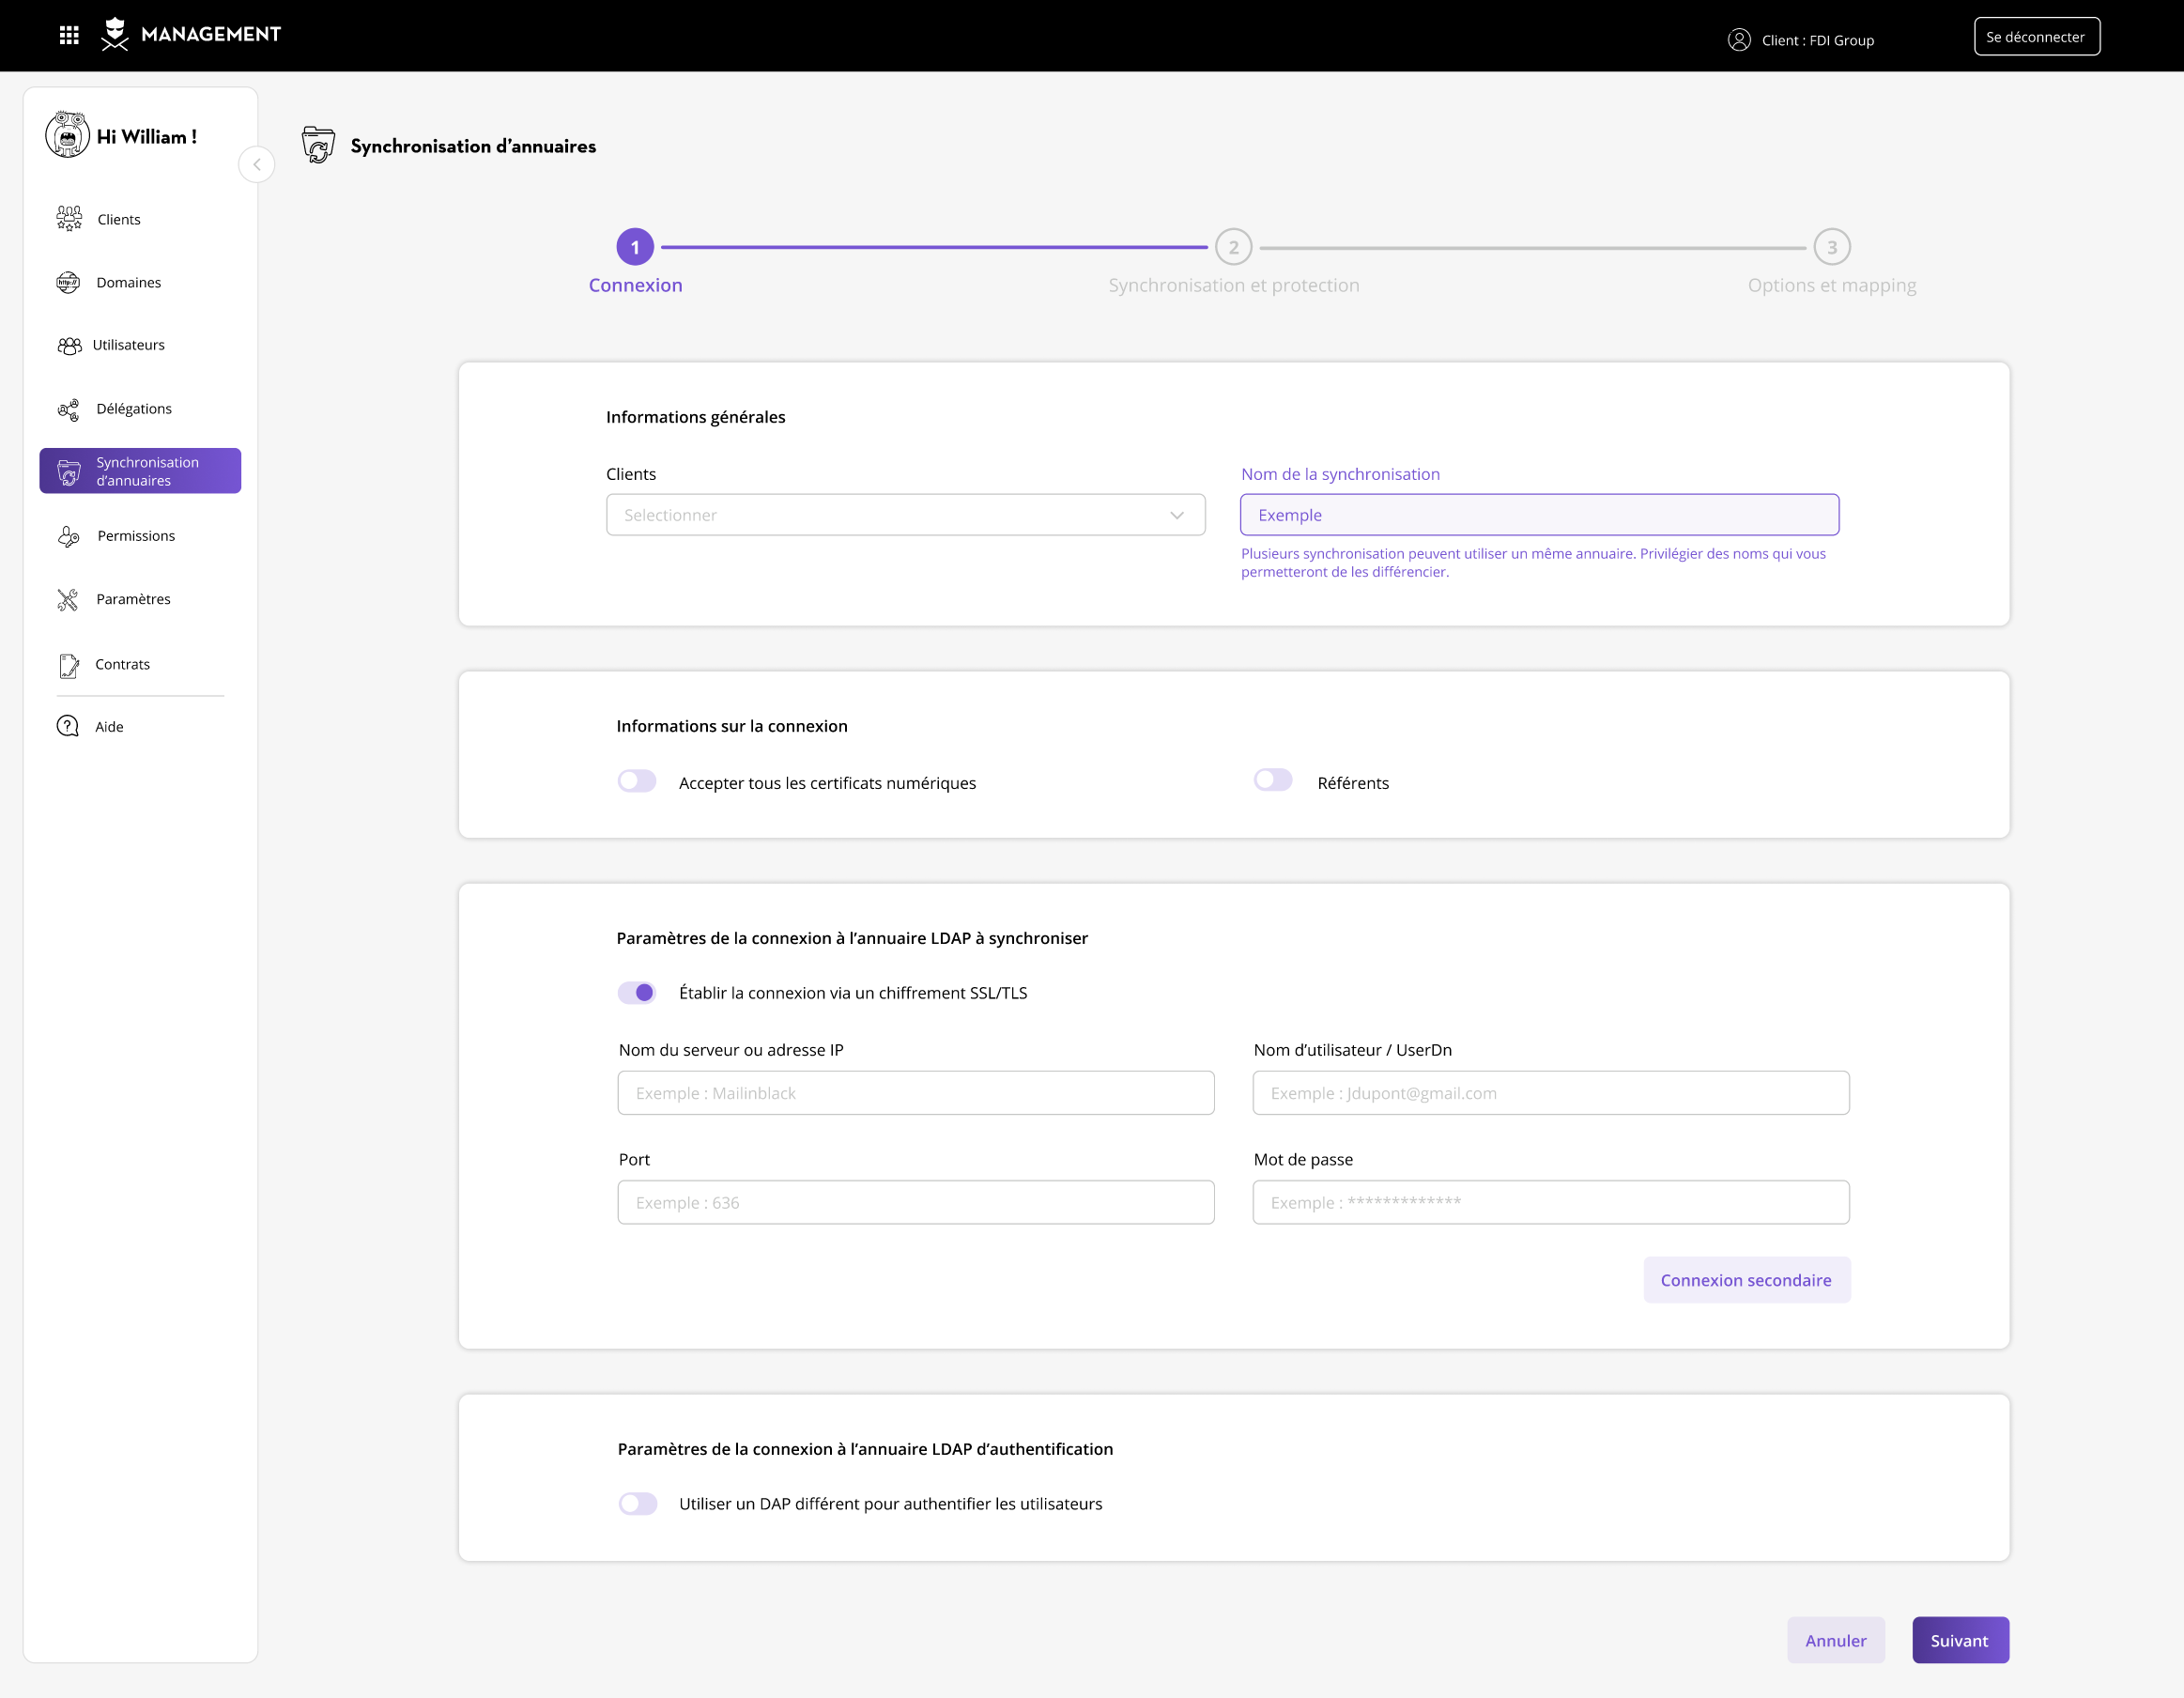Click the Clients sidebar icon
This screenshot has width=2184, height=1698.
[x=69, y=219]
